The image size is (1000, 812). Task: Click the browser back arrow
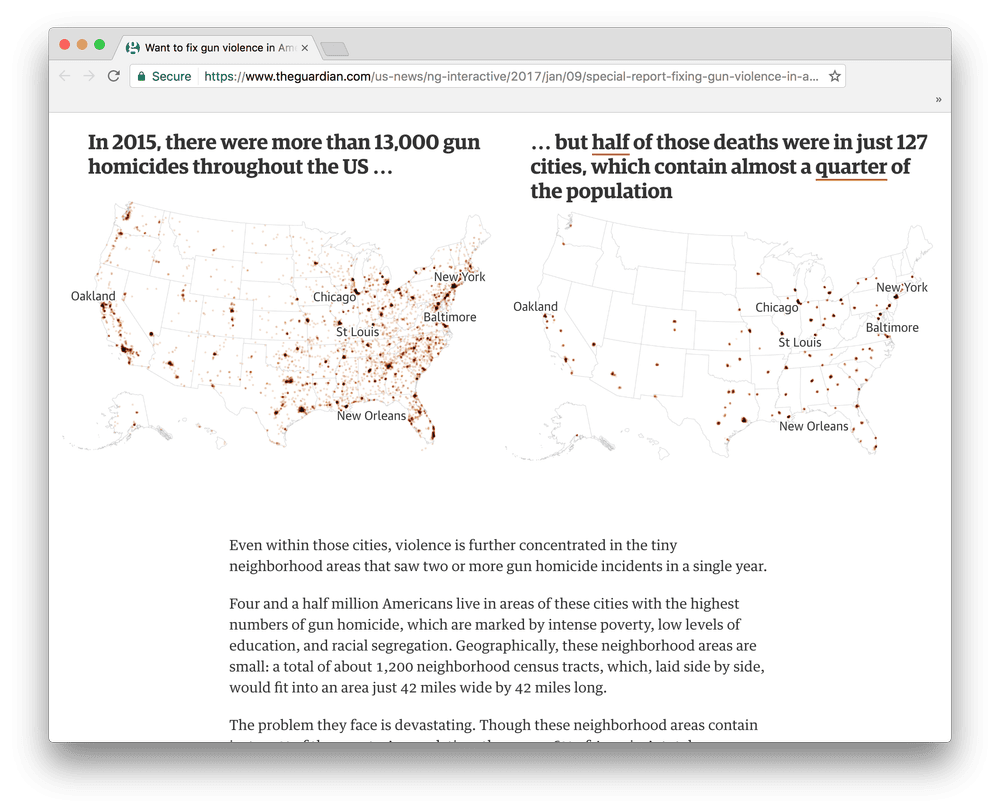pyautogui.click(x=64, y=76)
